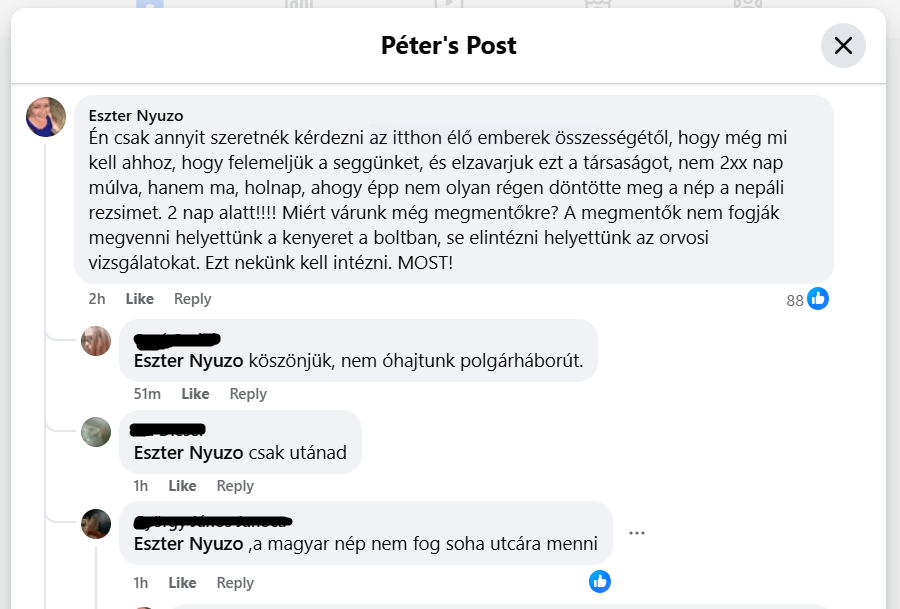Open avatar of the 'csak utánad' reply author
Viewport: 900px width, 609px height.
point(96,431)
